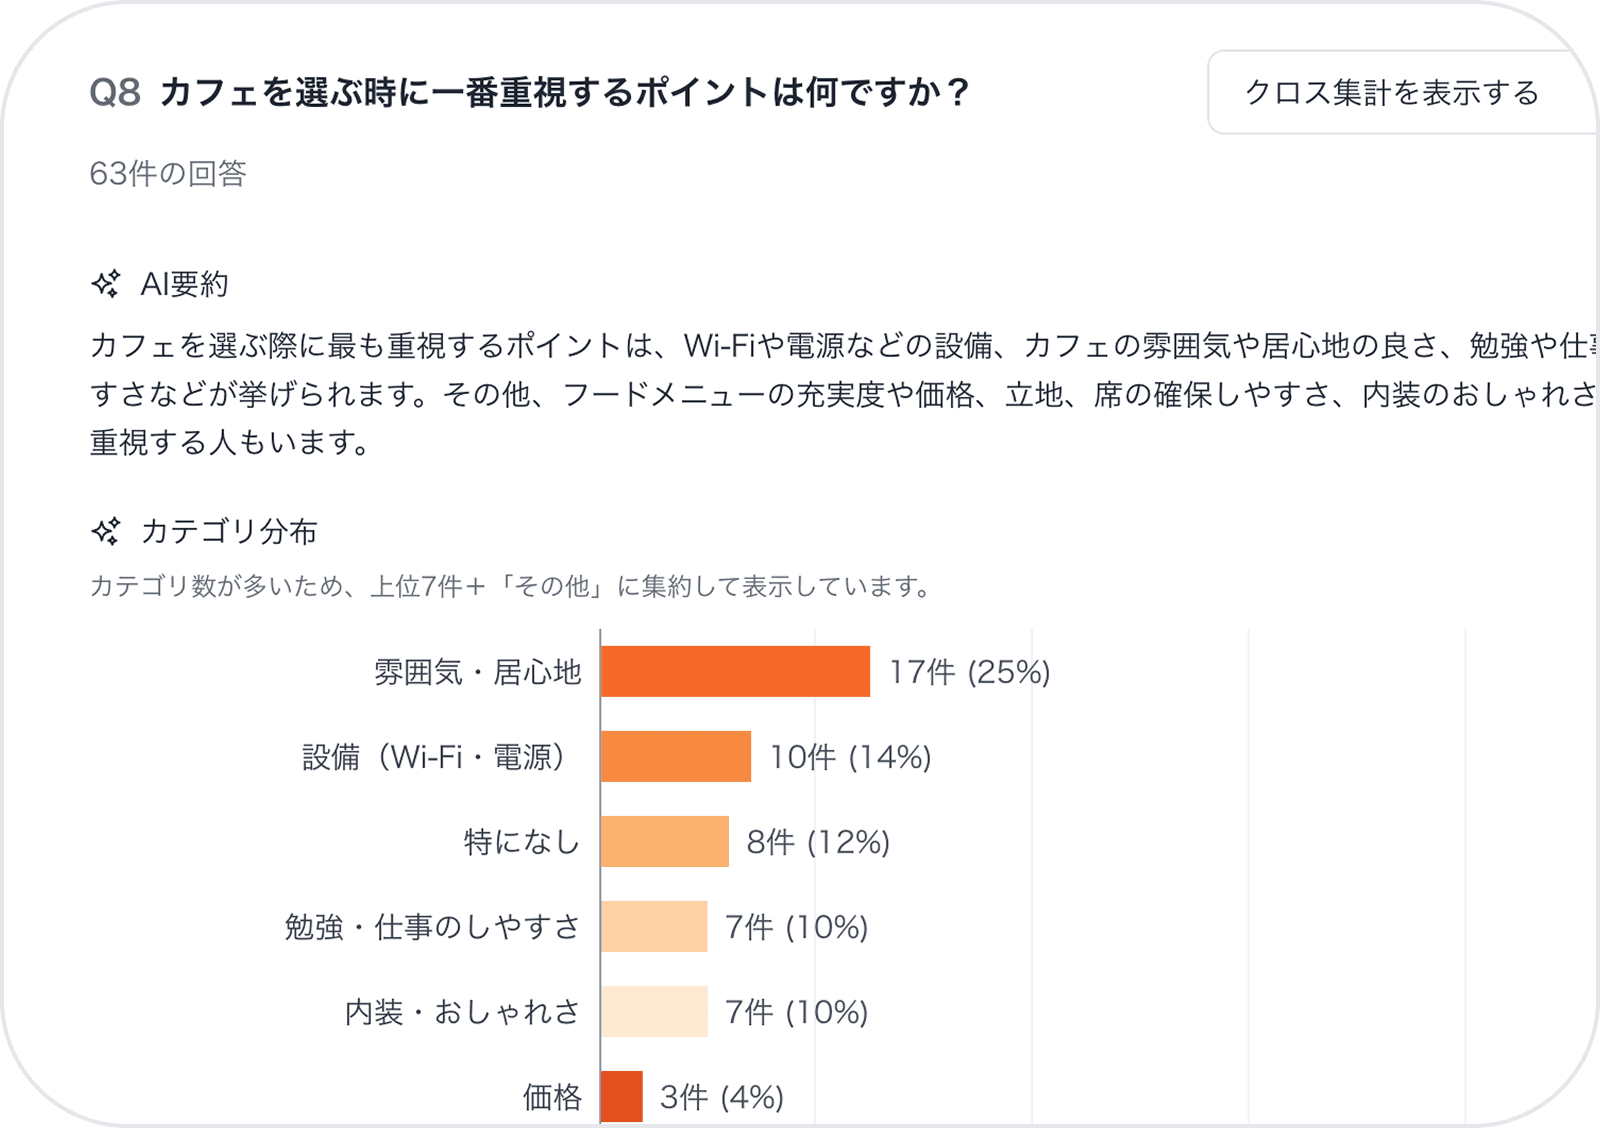The height and width of the screenshot is (1128, 1600).
Task: Select the 特になし bar segment
Action: [665, 843]
